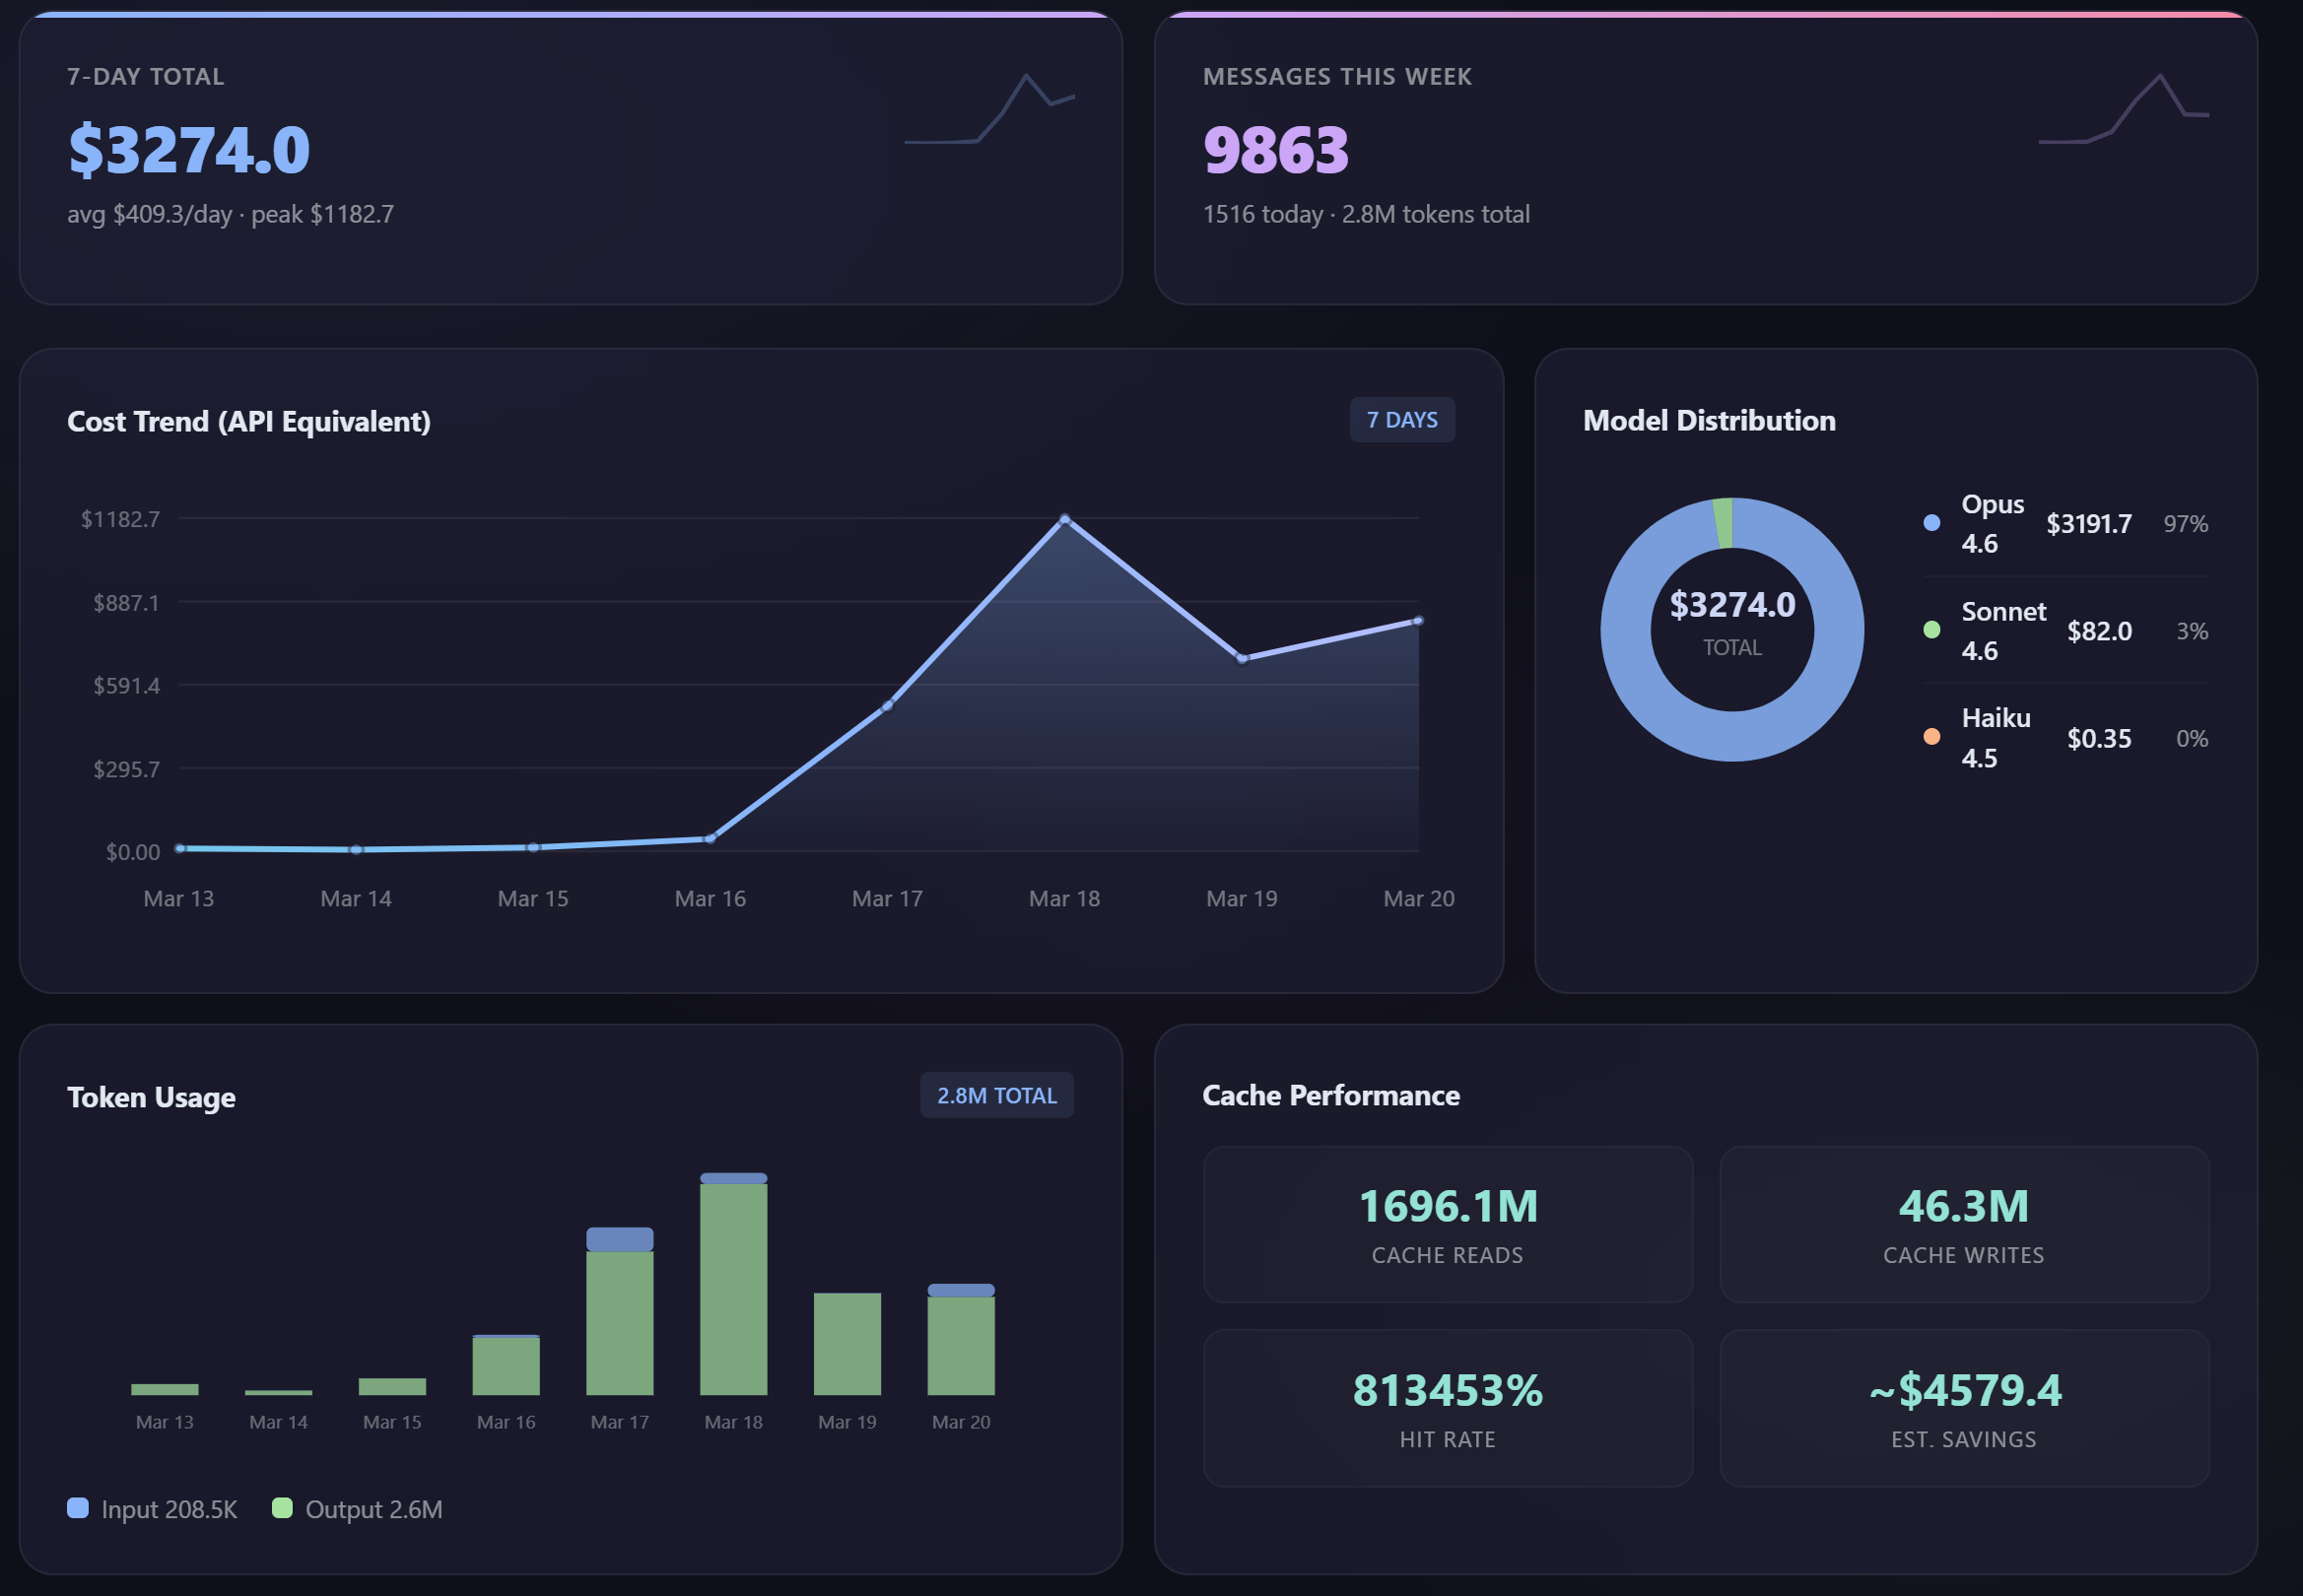Open the Cache Writes 46.3M tile
2303x1596 pixels.
[x=1963, y=1224]
